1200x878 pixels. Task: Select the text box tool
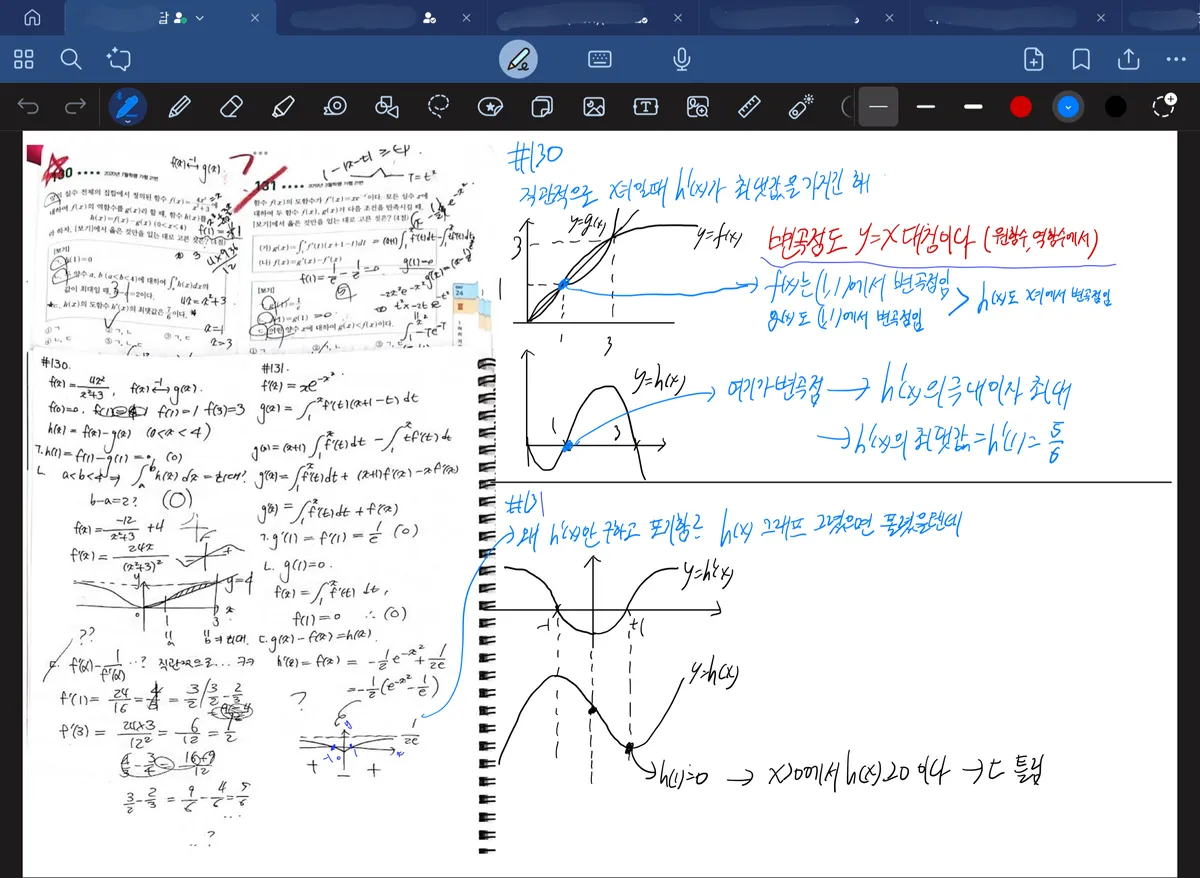point(646,106)
